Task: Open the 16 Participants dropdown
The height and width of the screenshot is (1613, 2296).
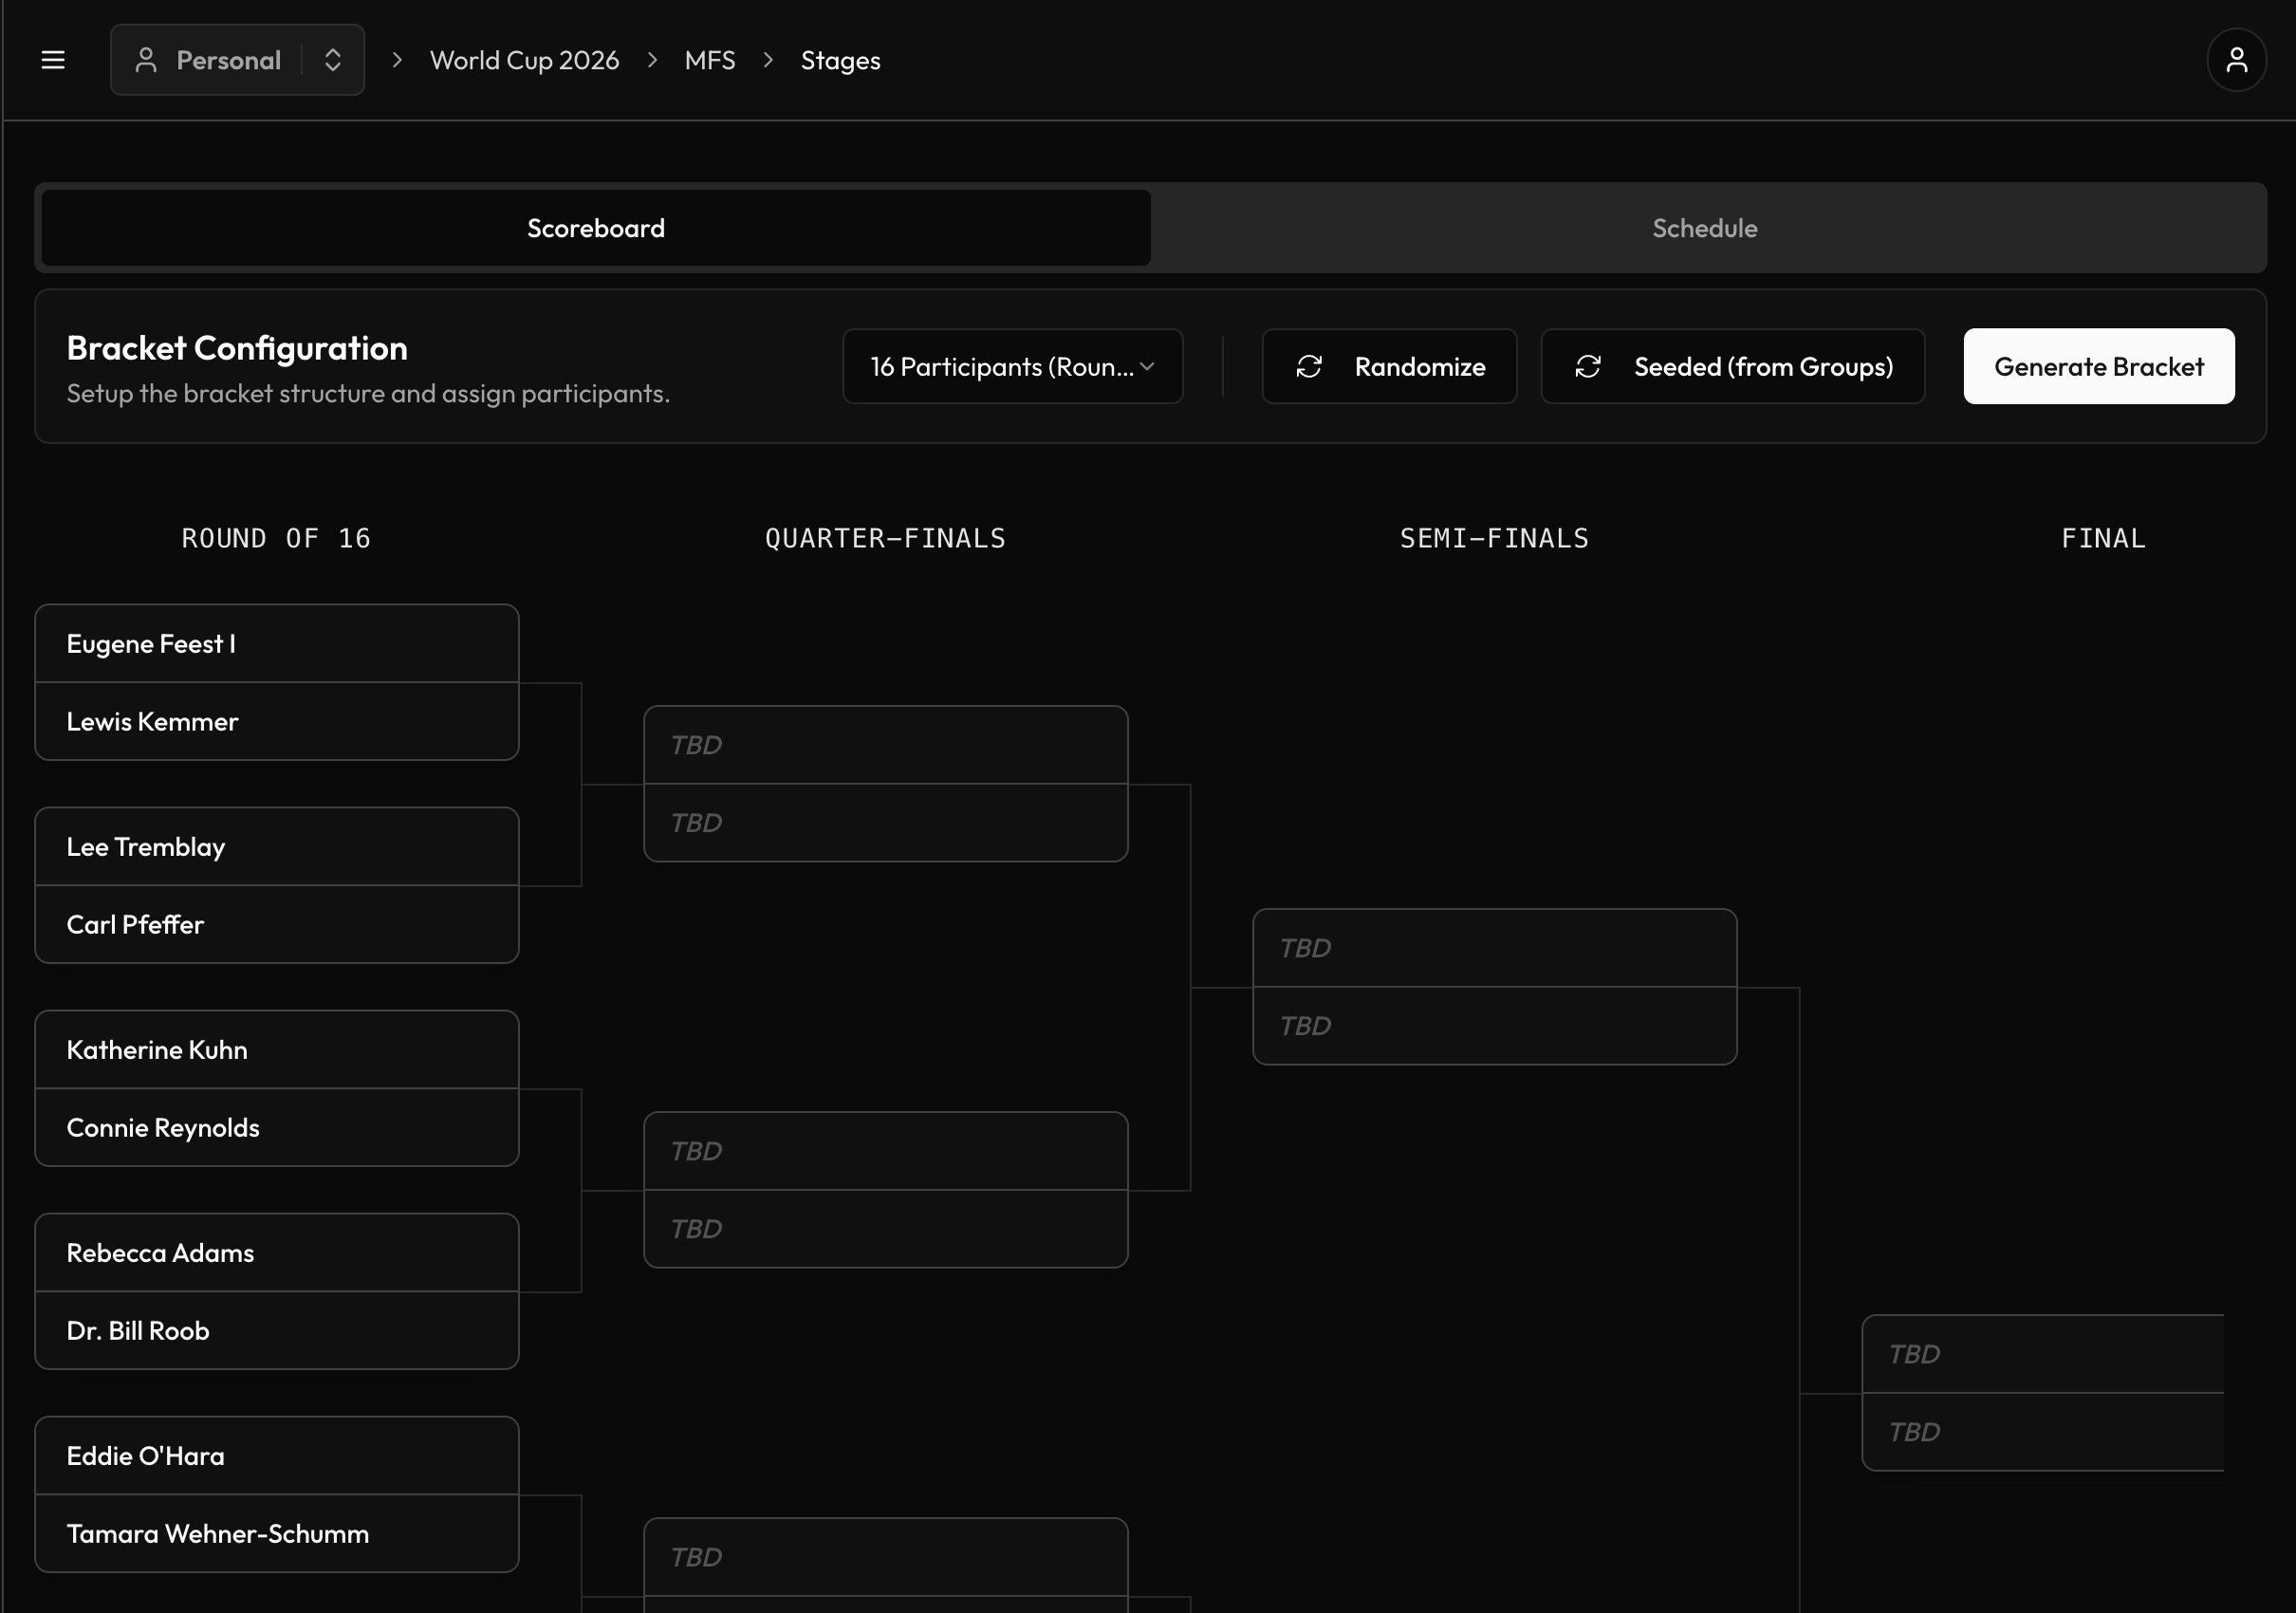Action: pos(1012,367)
